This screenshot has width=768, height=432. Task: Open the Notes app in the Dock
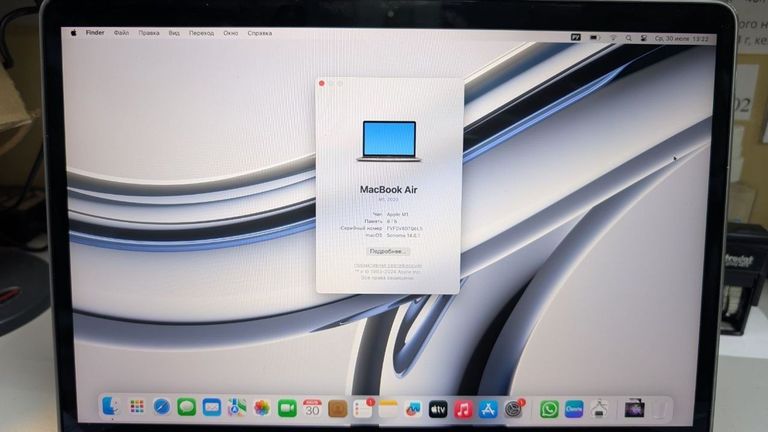(388, 408)
